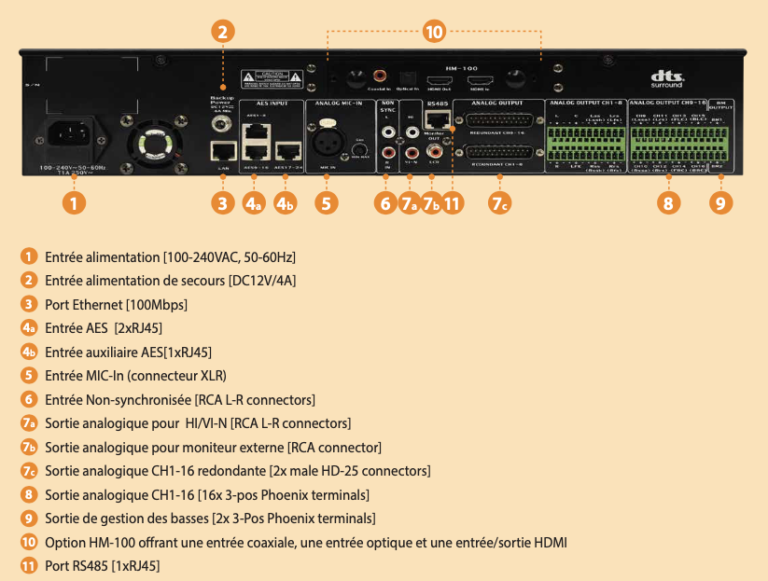Click the legend badge 2 beside alimentation de secours

pos(29,280)
